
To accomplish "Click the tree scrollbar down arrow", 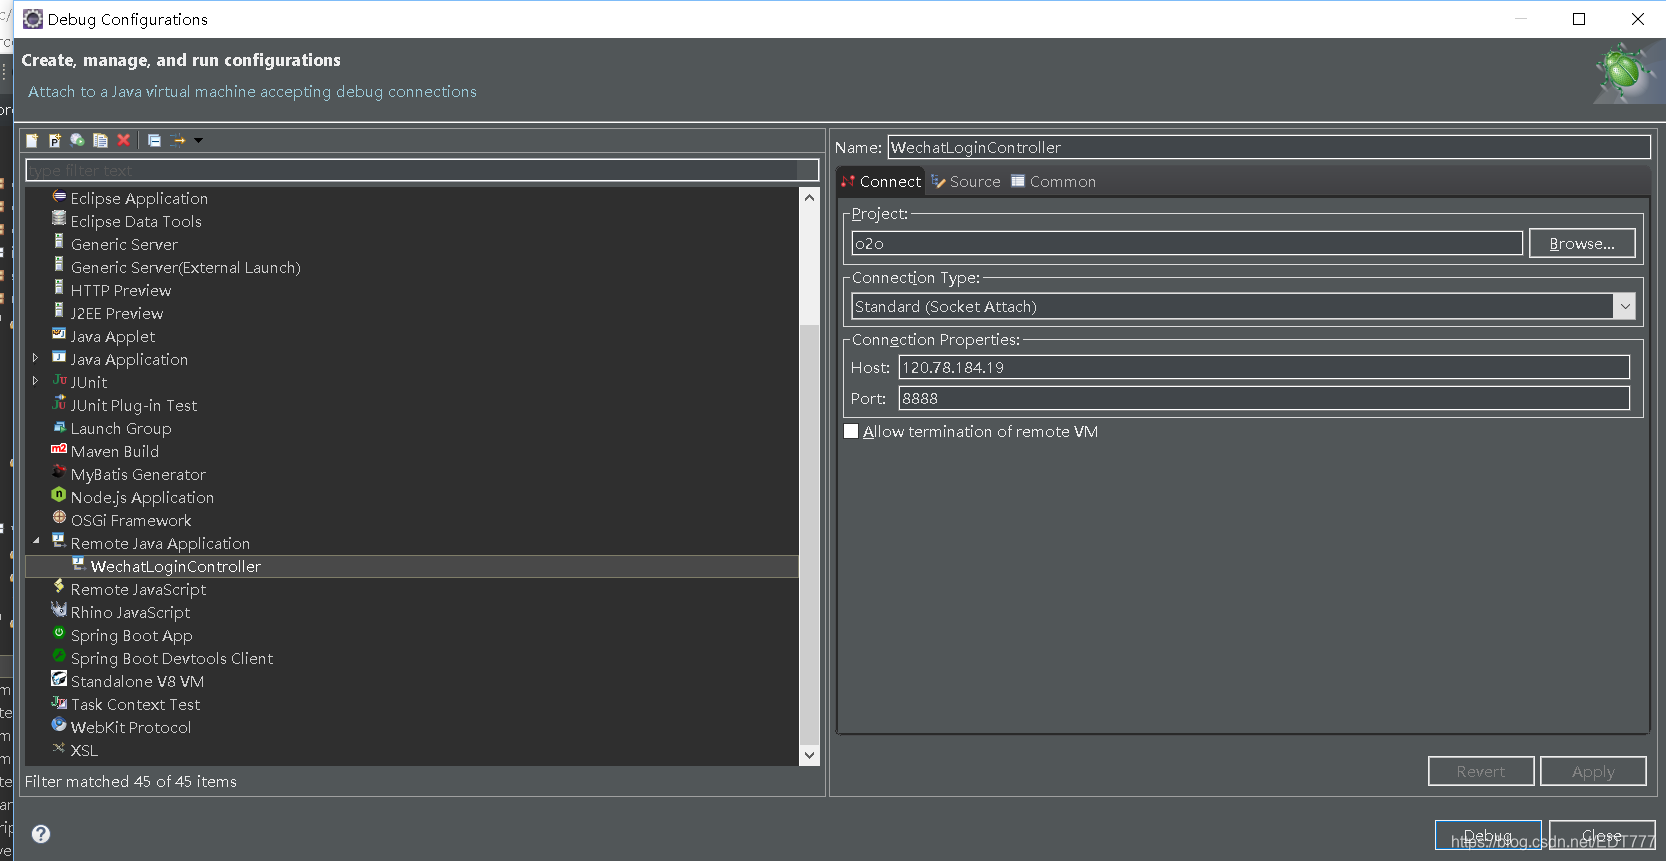I will [x=809, y=756].
